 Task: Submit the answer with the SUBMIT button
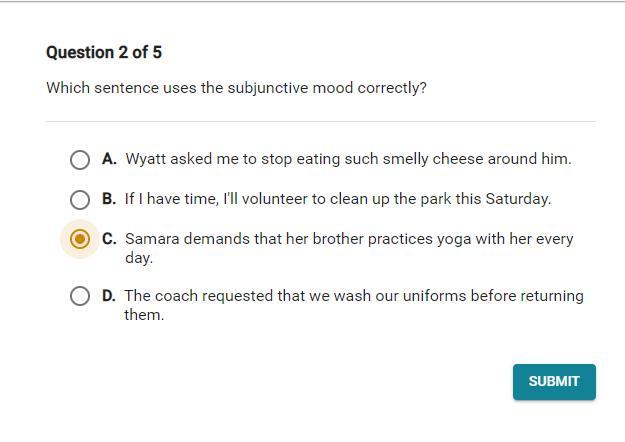pos(554,381)
